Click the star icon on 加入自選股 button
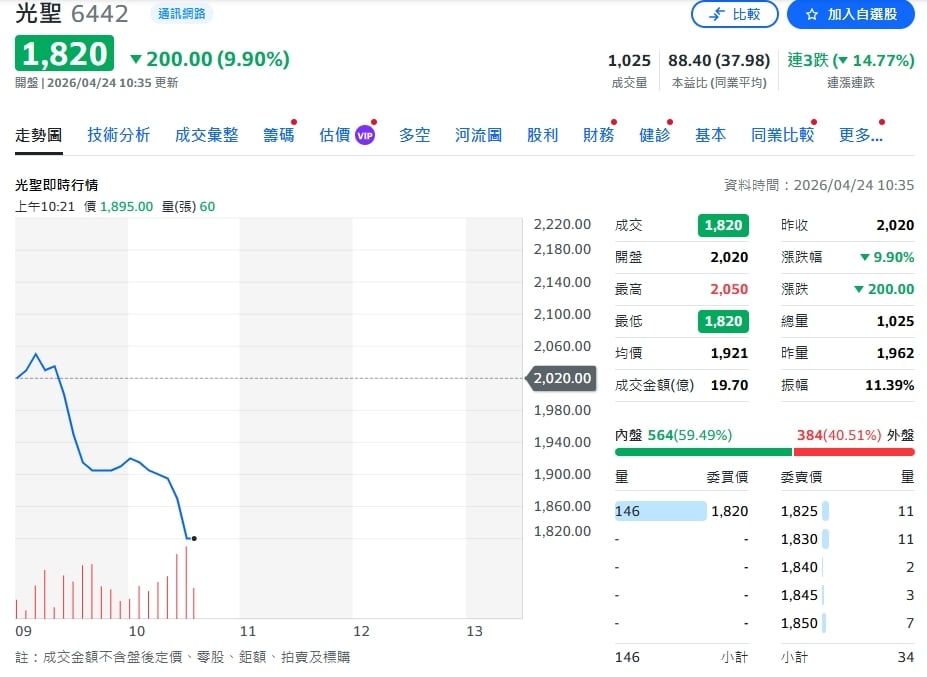This screenshot has height=677, width=927. 811,15
